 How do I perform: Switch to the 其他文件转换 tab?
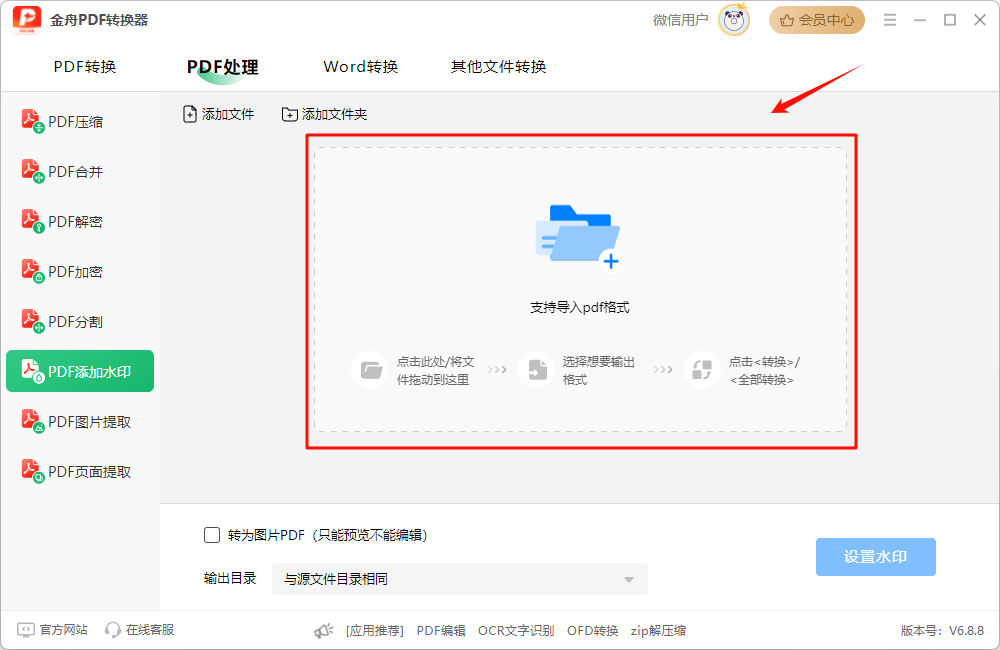click(498, 67)
